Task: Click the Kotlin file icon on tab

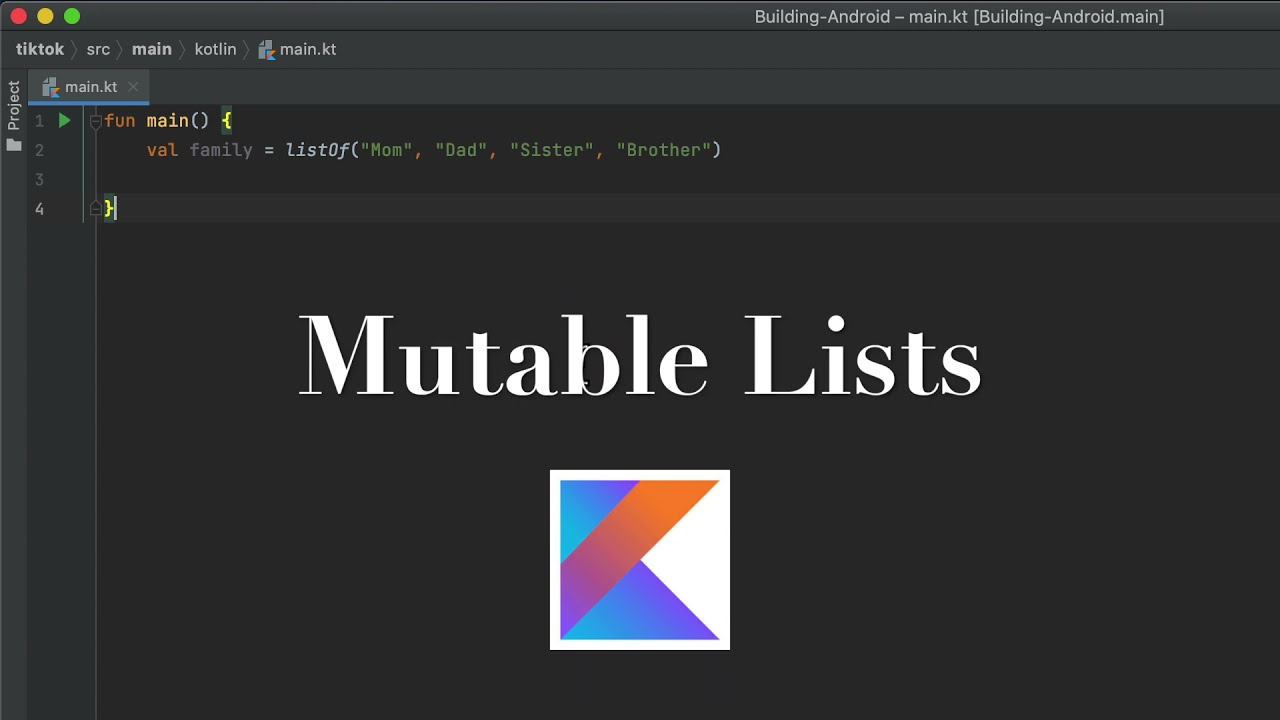Action: pos(51,87)
